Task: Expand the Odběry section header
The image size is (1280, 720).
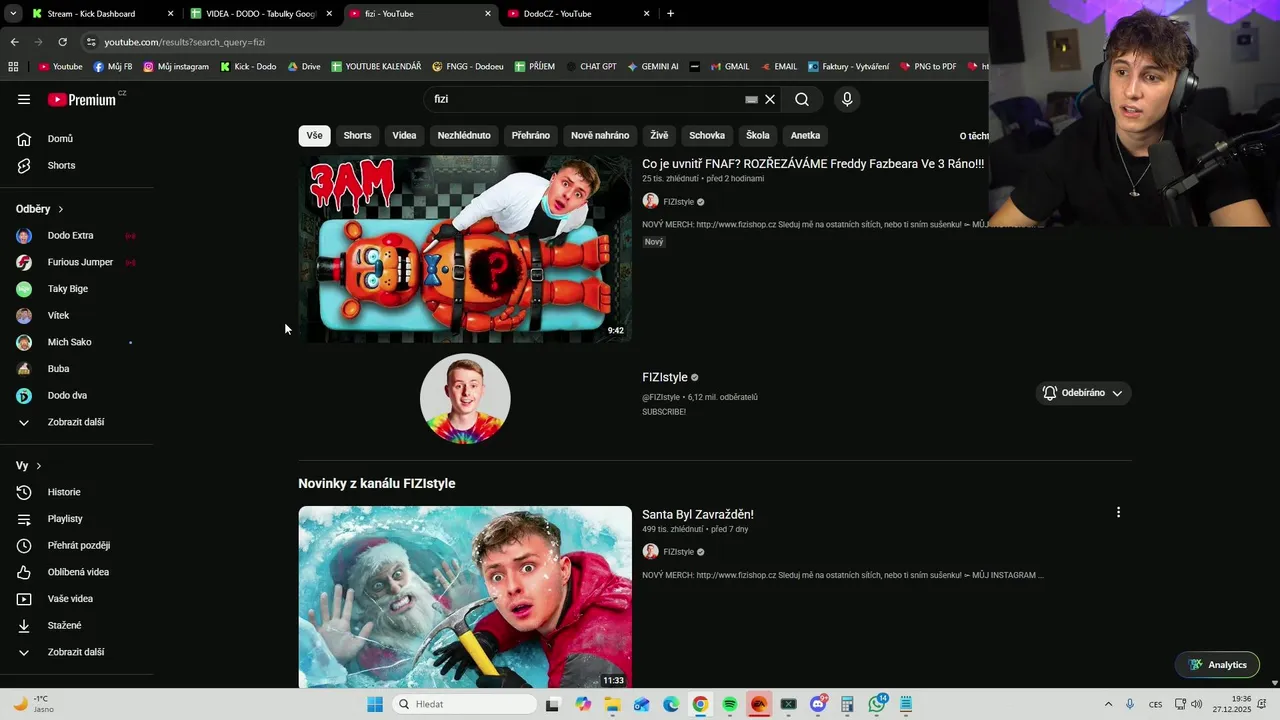Action: coord(40,209)
